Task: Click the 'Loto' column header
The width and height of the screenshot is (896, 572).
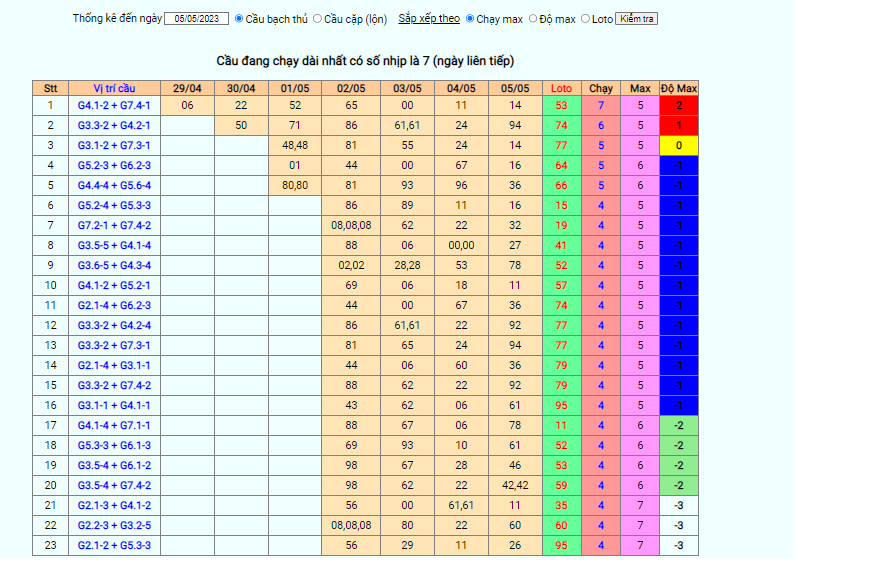Action: (x=561, y=88)
